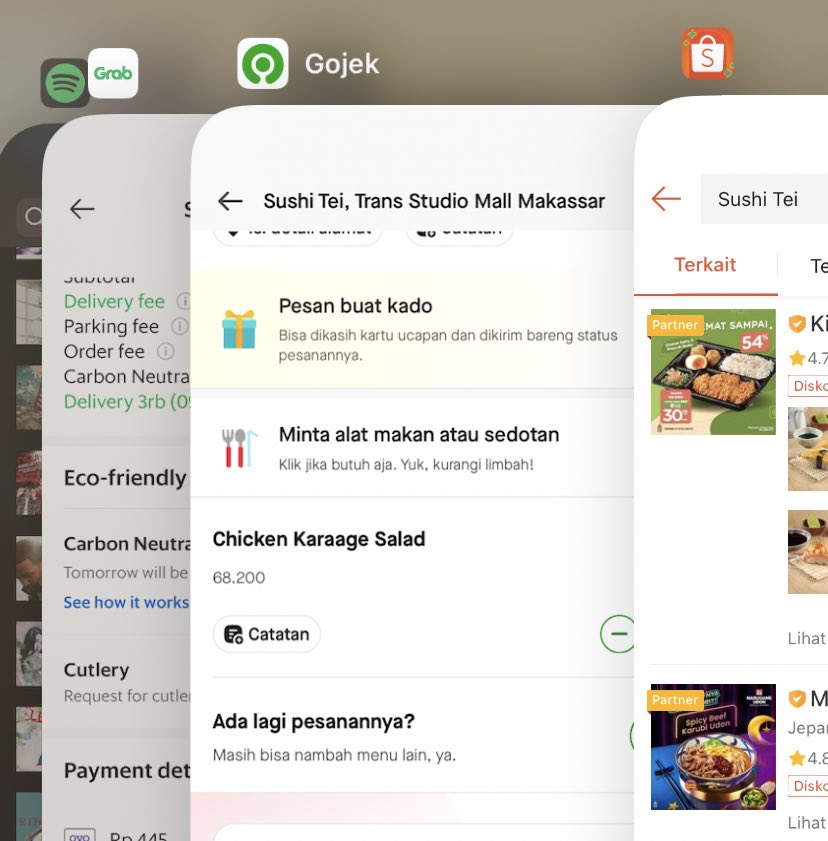Switch to the Terkait tab in Shopee
This screenshot has width=828, height=841.
click(705, 265)
